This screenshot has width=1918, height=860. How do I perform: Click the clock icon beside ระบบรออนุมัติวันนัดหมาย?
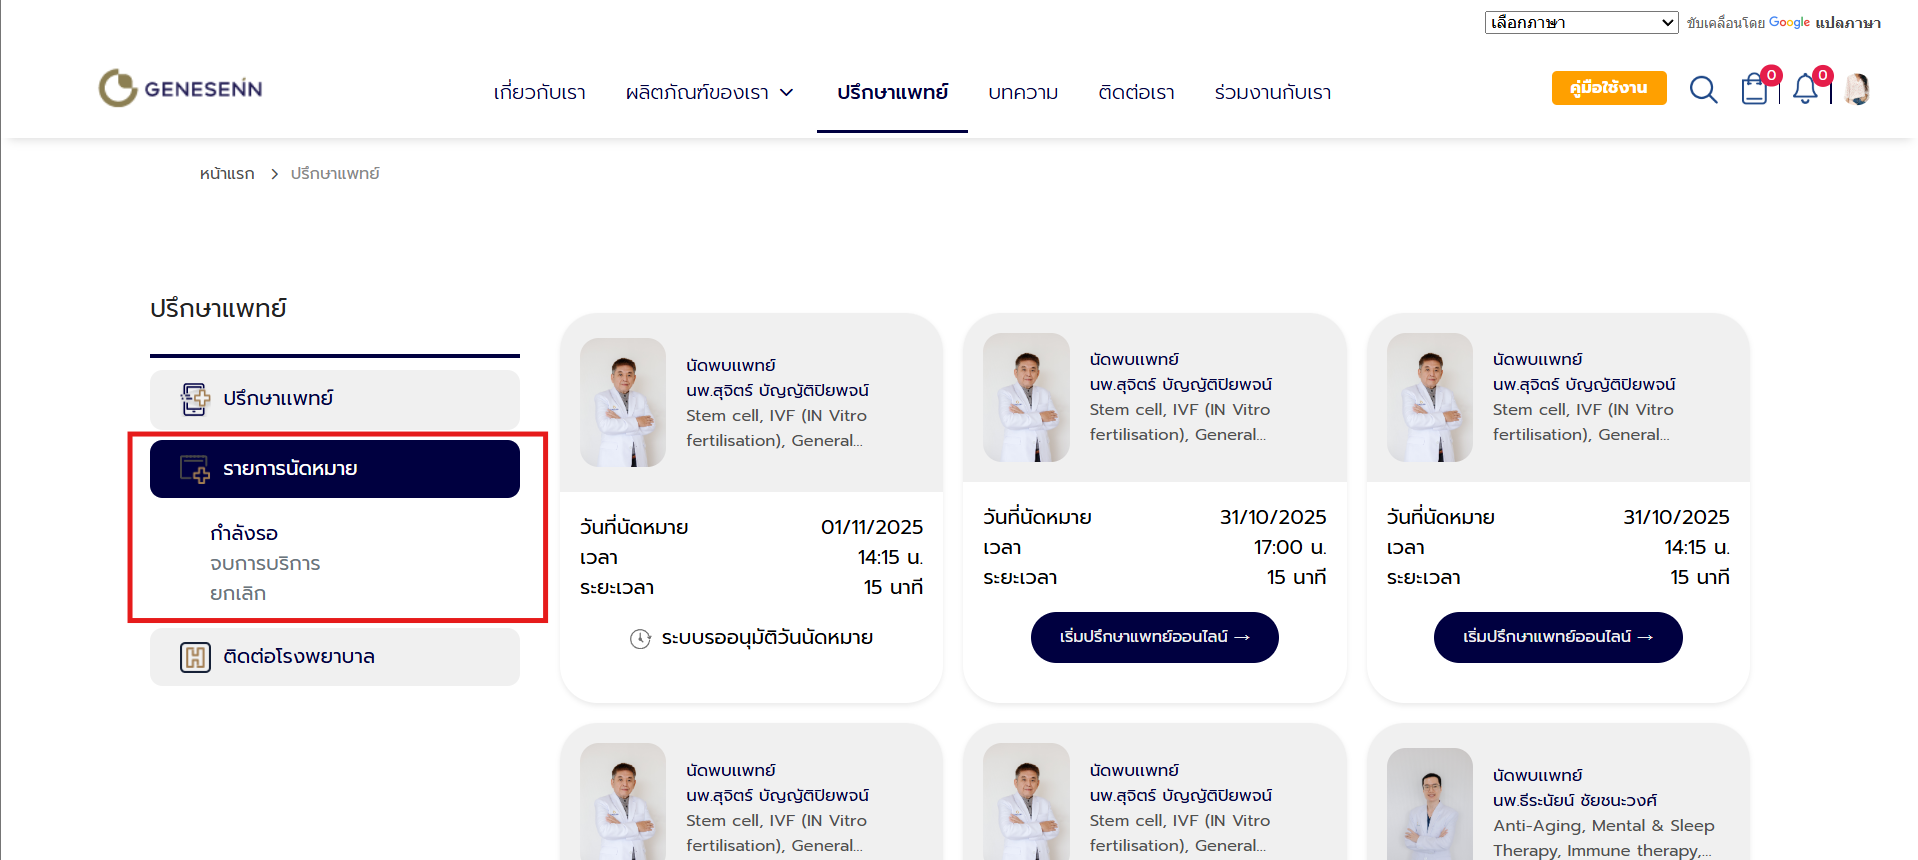[640, 639]
